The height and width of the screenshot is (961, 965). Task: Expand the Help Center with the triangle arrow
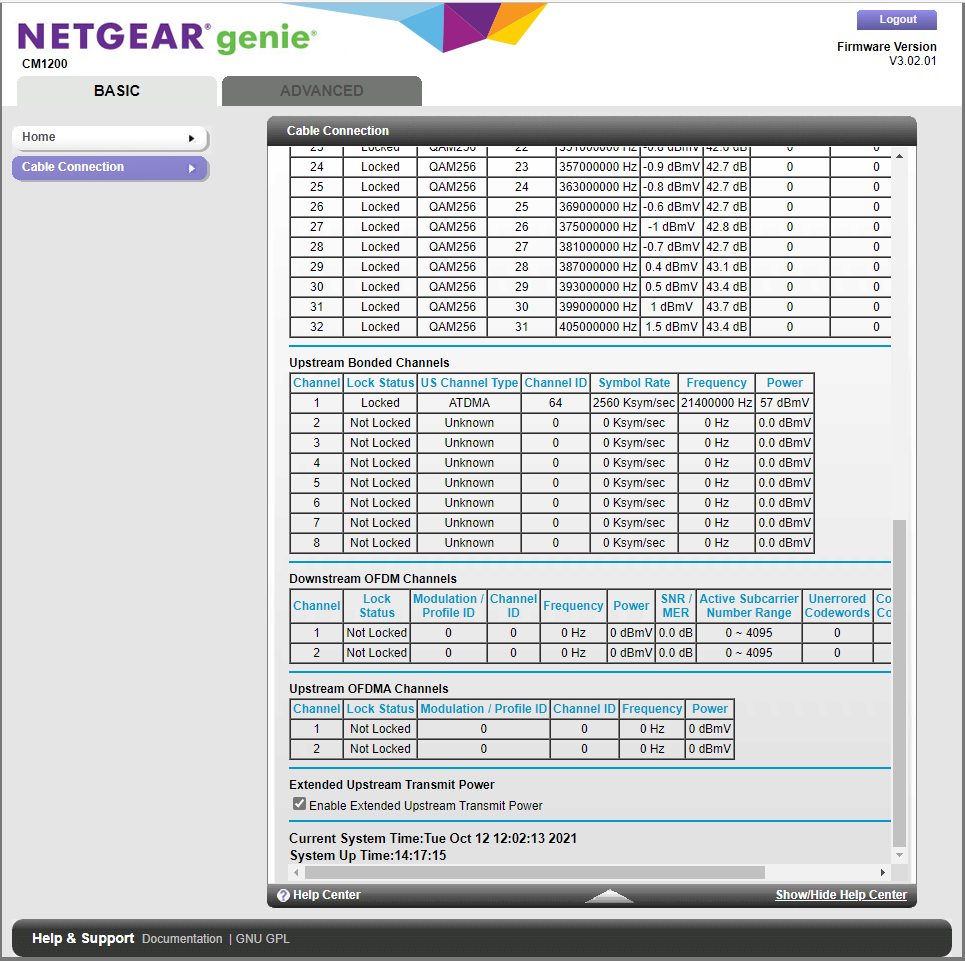[x=609, y=896]
